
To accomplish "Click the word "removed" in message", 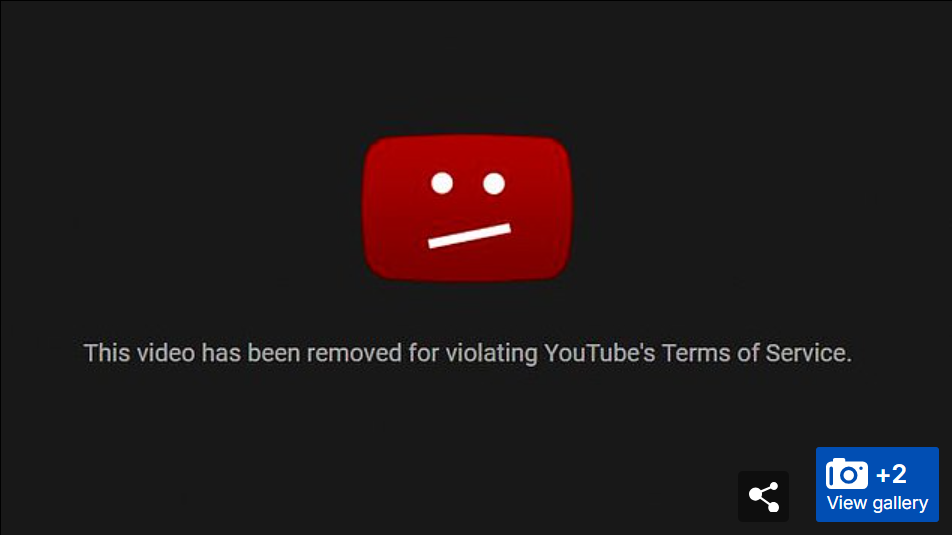I will [354, 353].
